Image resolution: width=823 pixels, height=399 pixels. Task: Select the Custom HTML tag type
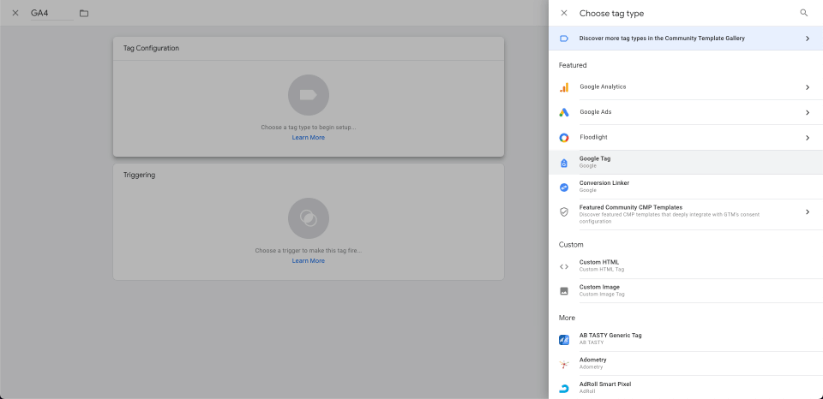(685, 266)
